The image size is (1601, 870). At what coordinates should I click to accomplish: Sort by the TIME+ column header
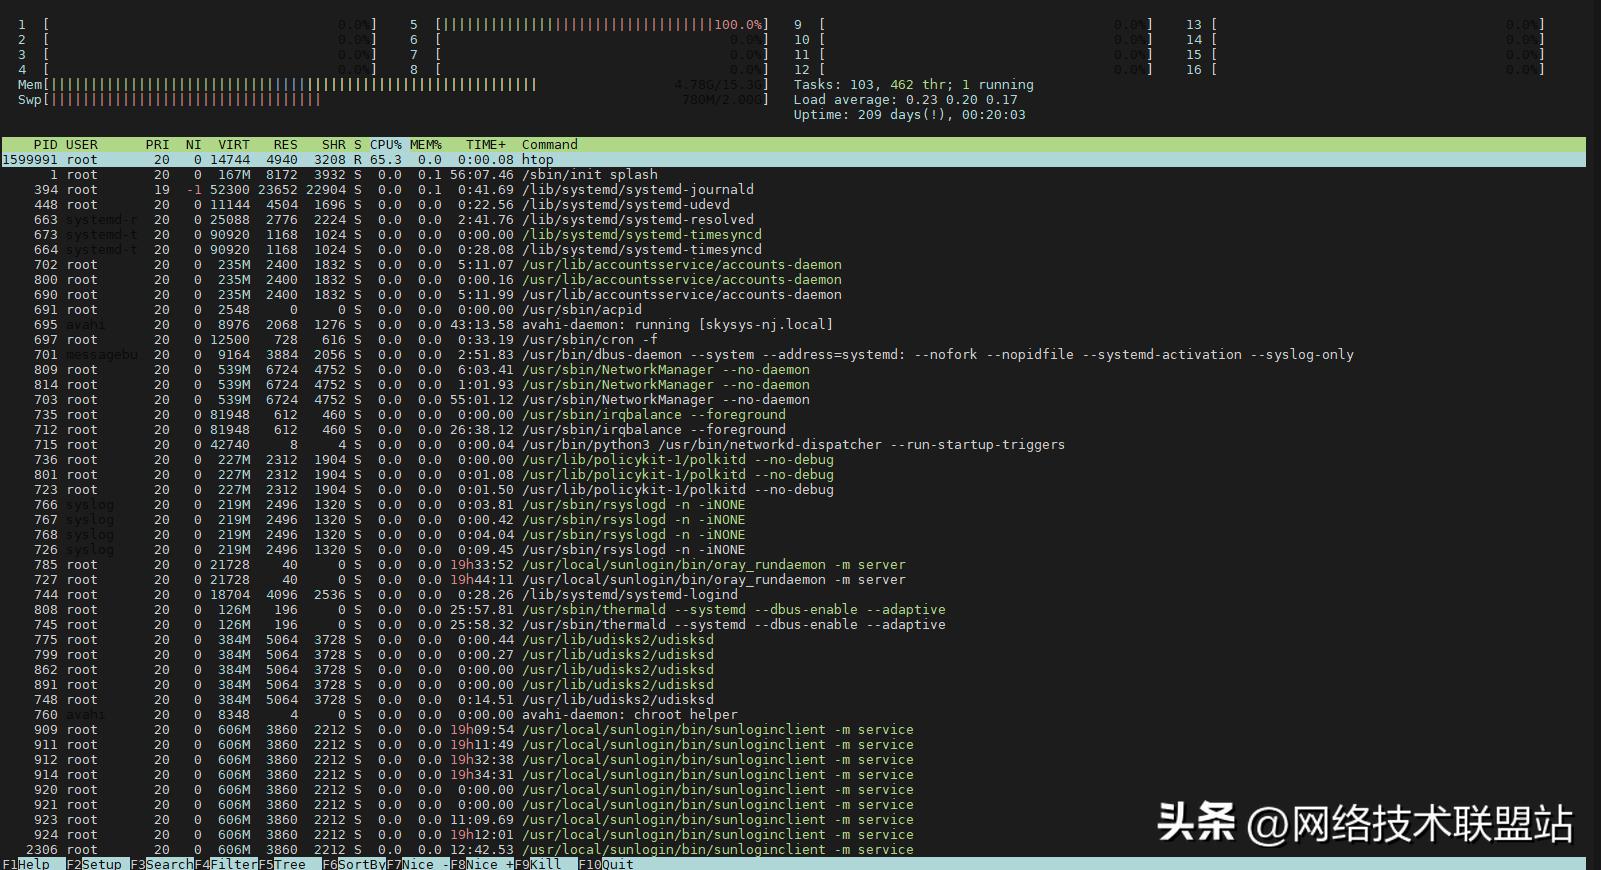pyautogui.click(x=485, y=145)
